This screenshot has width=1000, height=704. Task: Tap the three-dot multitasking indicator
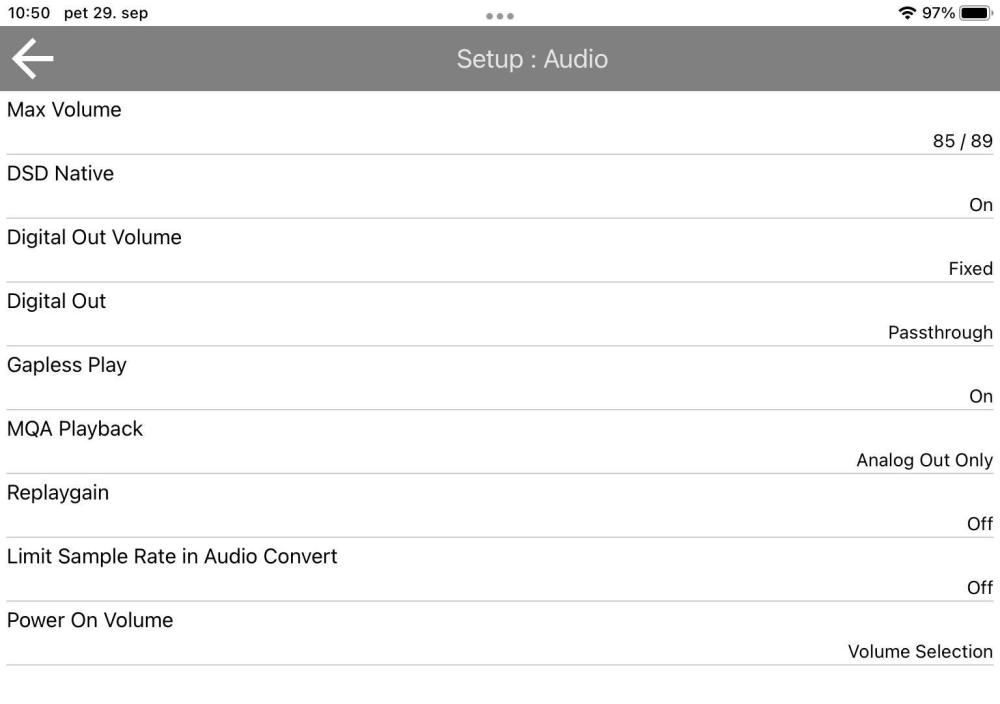(x=499, y=16)
